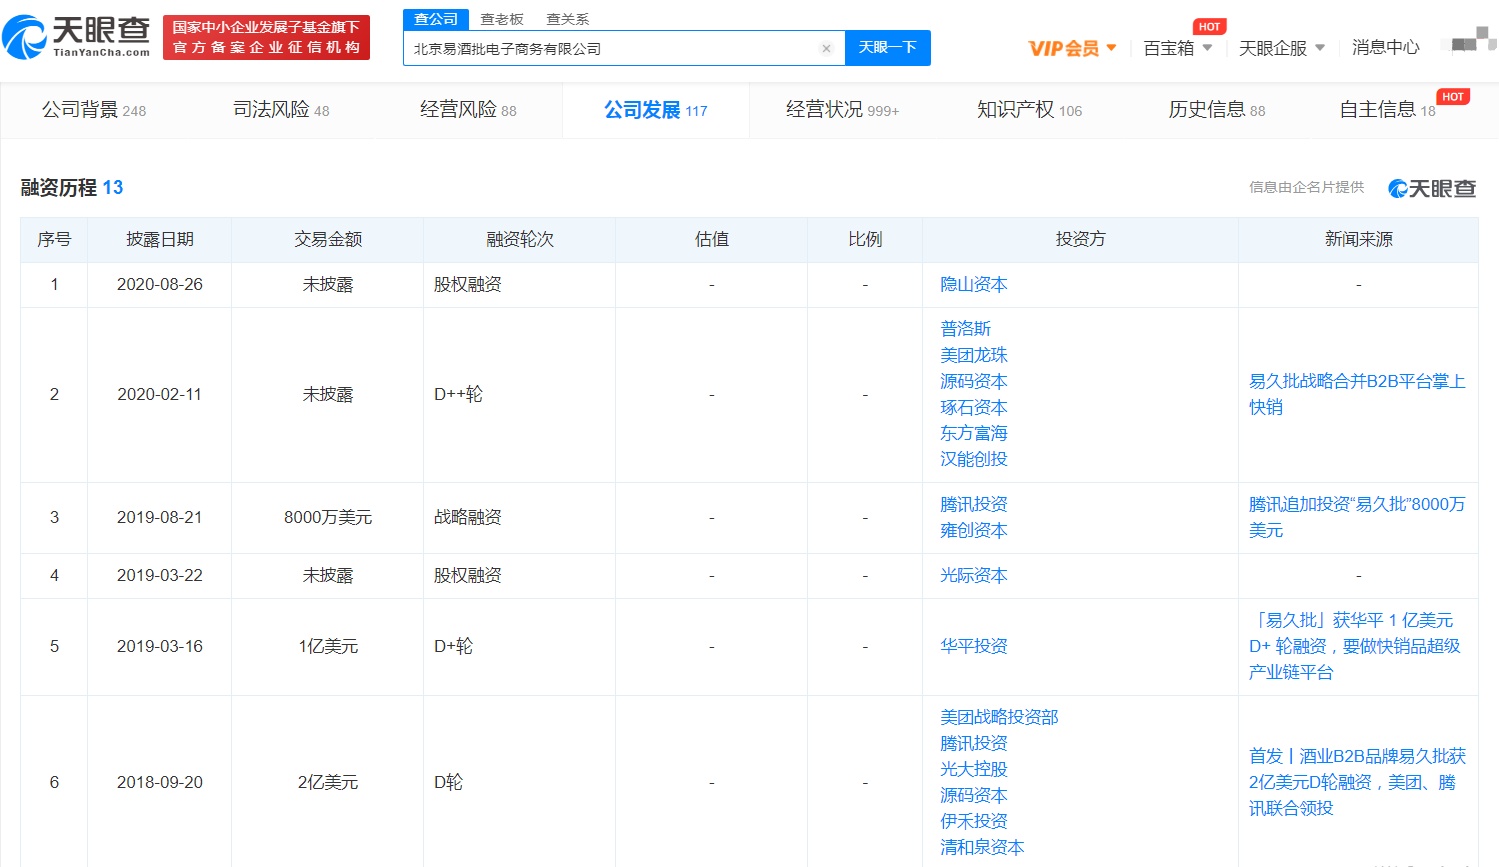Open 源码资本 in the D++轮 row

tap(973, 381)
